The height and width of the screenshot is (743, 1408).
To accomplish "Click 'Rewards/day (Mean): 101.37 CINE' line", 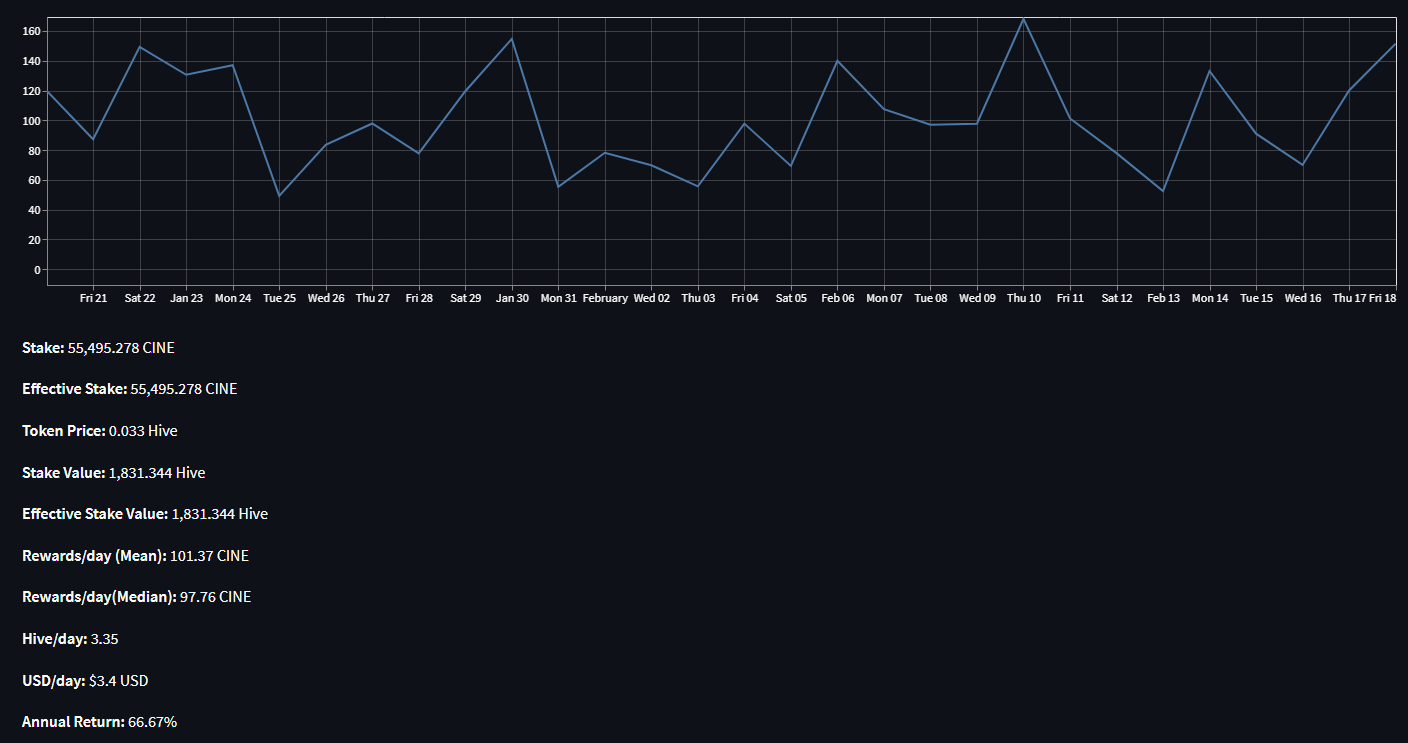I will point(135,556).
